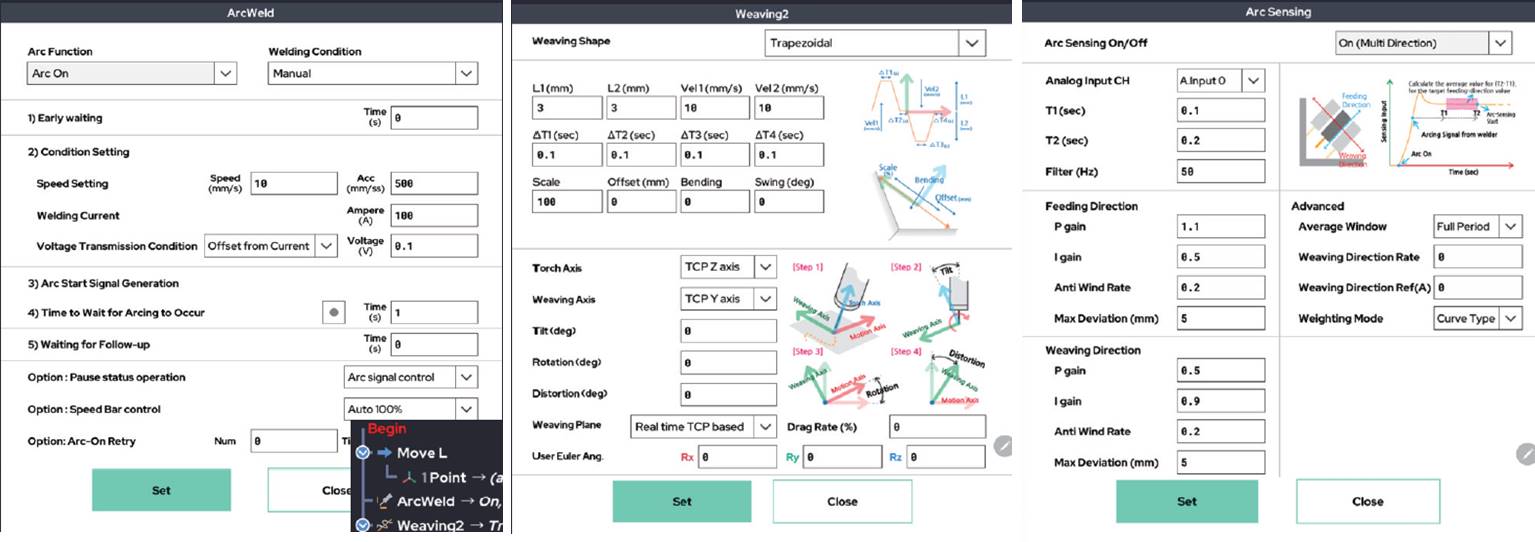This screenshot has height=542, width=1535.
Task: Click the Arc-On Retry Num field
Action: click(x=294, y=440)
